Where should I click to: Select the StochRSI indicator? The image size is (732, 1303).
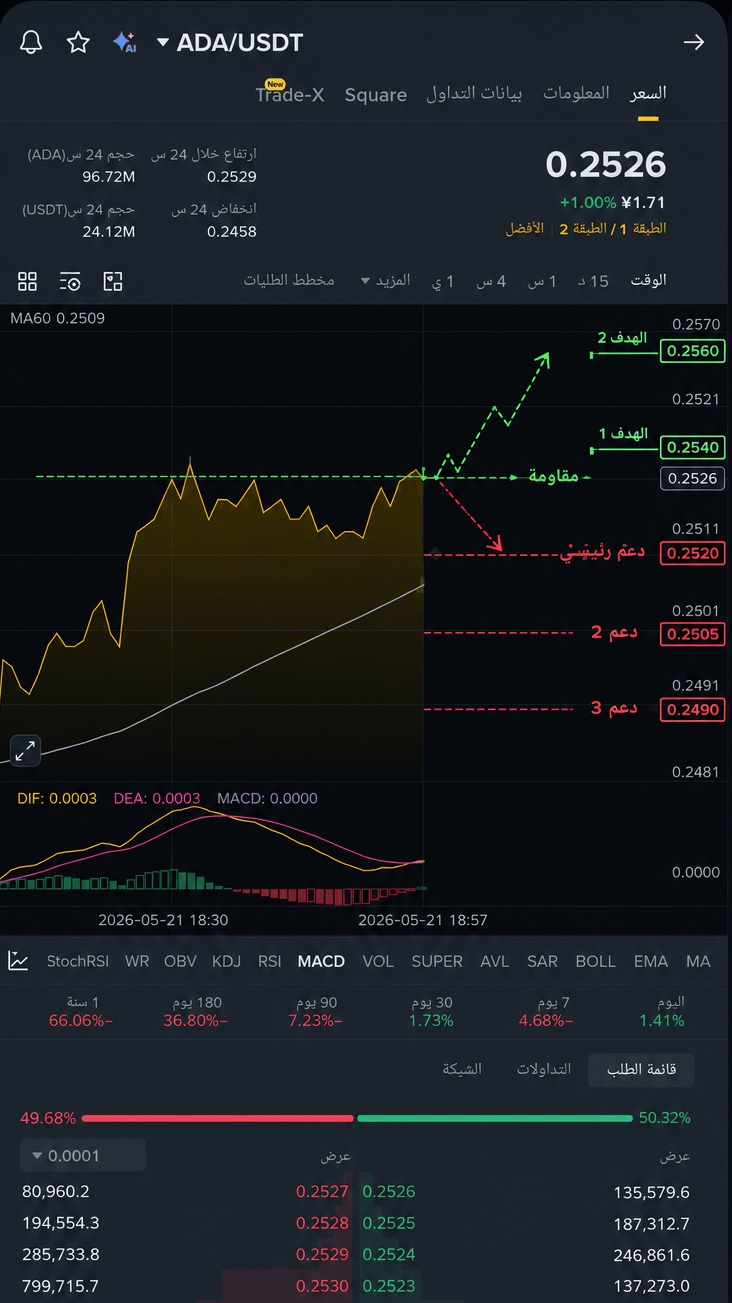click(x=78, y=961)
